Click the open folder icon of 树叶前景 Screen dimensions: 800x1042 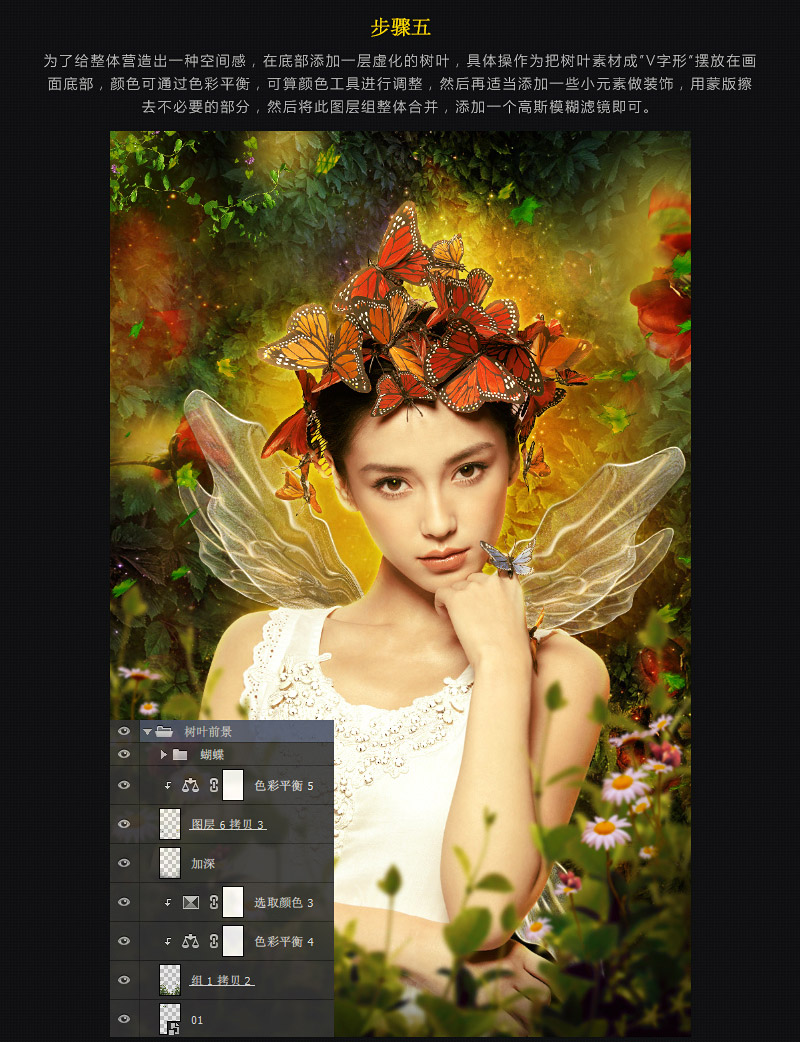coord(164,732)
